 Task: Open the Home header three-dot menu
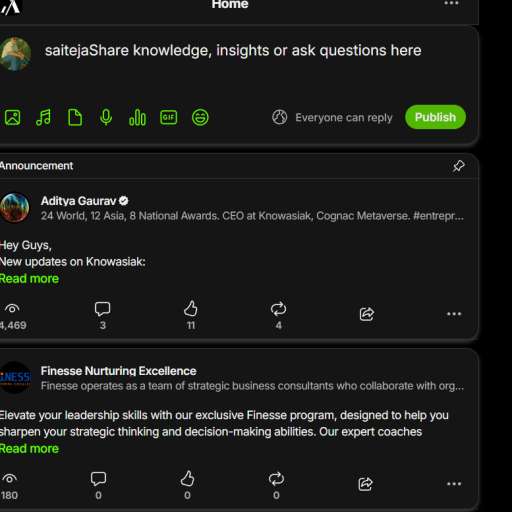coord(451,4)
